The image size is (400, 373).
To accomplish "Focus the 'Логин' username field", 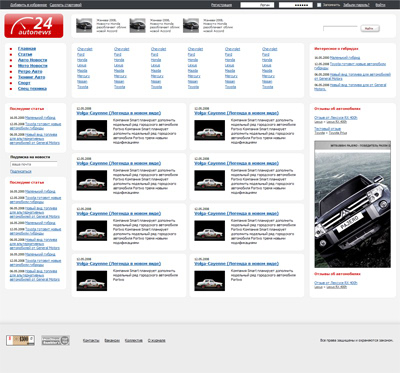I will pyautogui.click(x=257, y=5).
